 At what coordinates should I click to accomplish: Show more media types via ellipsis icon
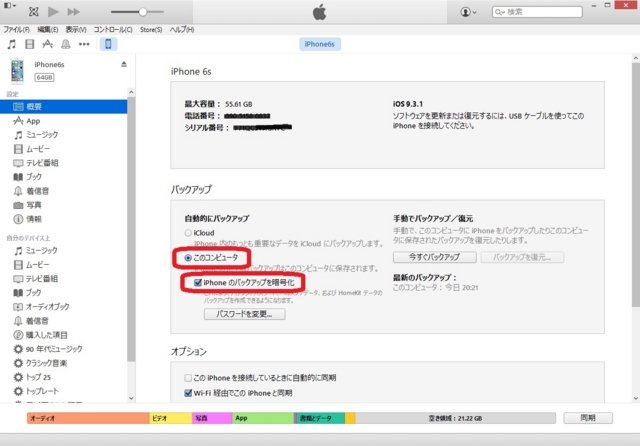coord(84,44)
